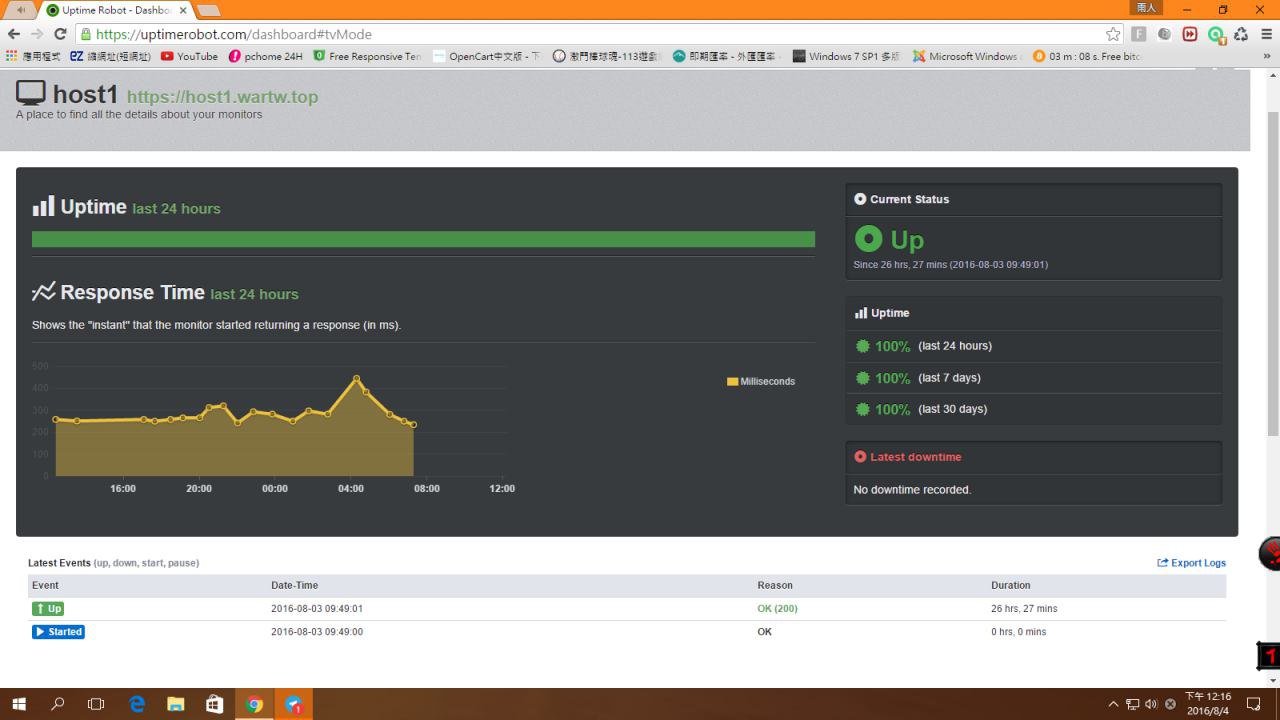The width and height of the screenshot is (1280, 720).
Task: Open the pchome 24H bookmark
Action: pyautogui.click(x=265, y=56)
